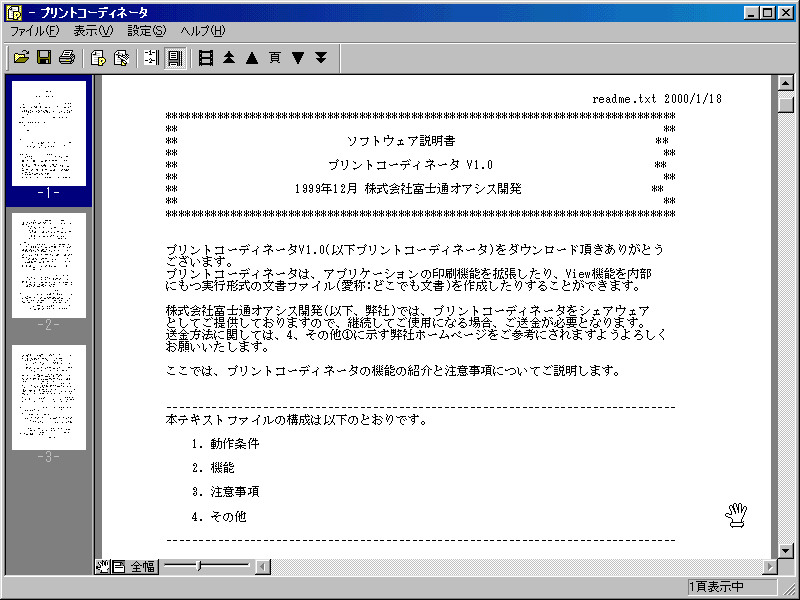Open the 表示(V) menu

tap(93, 31)
